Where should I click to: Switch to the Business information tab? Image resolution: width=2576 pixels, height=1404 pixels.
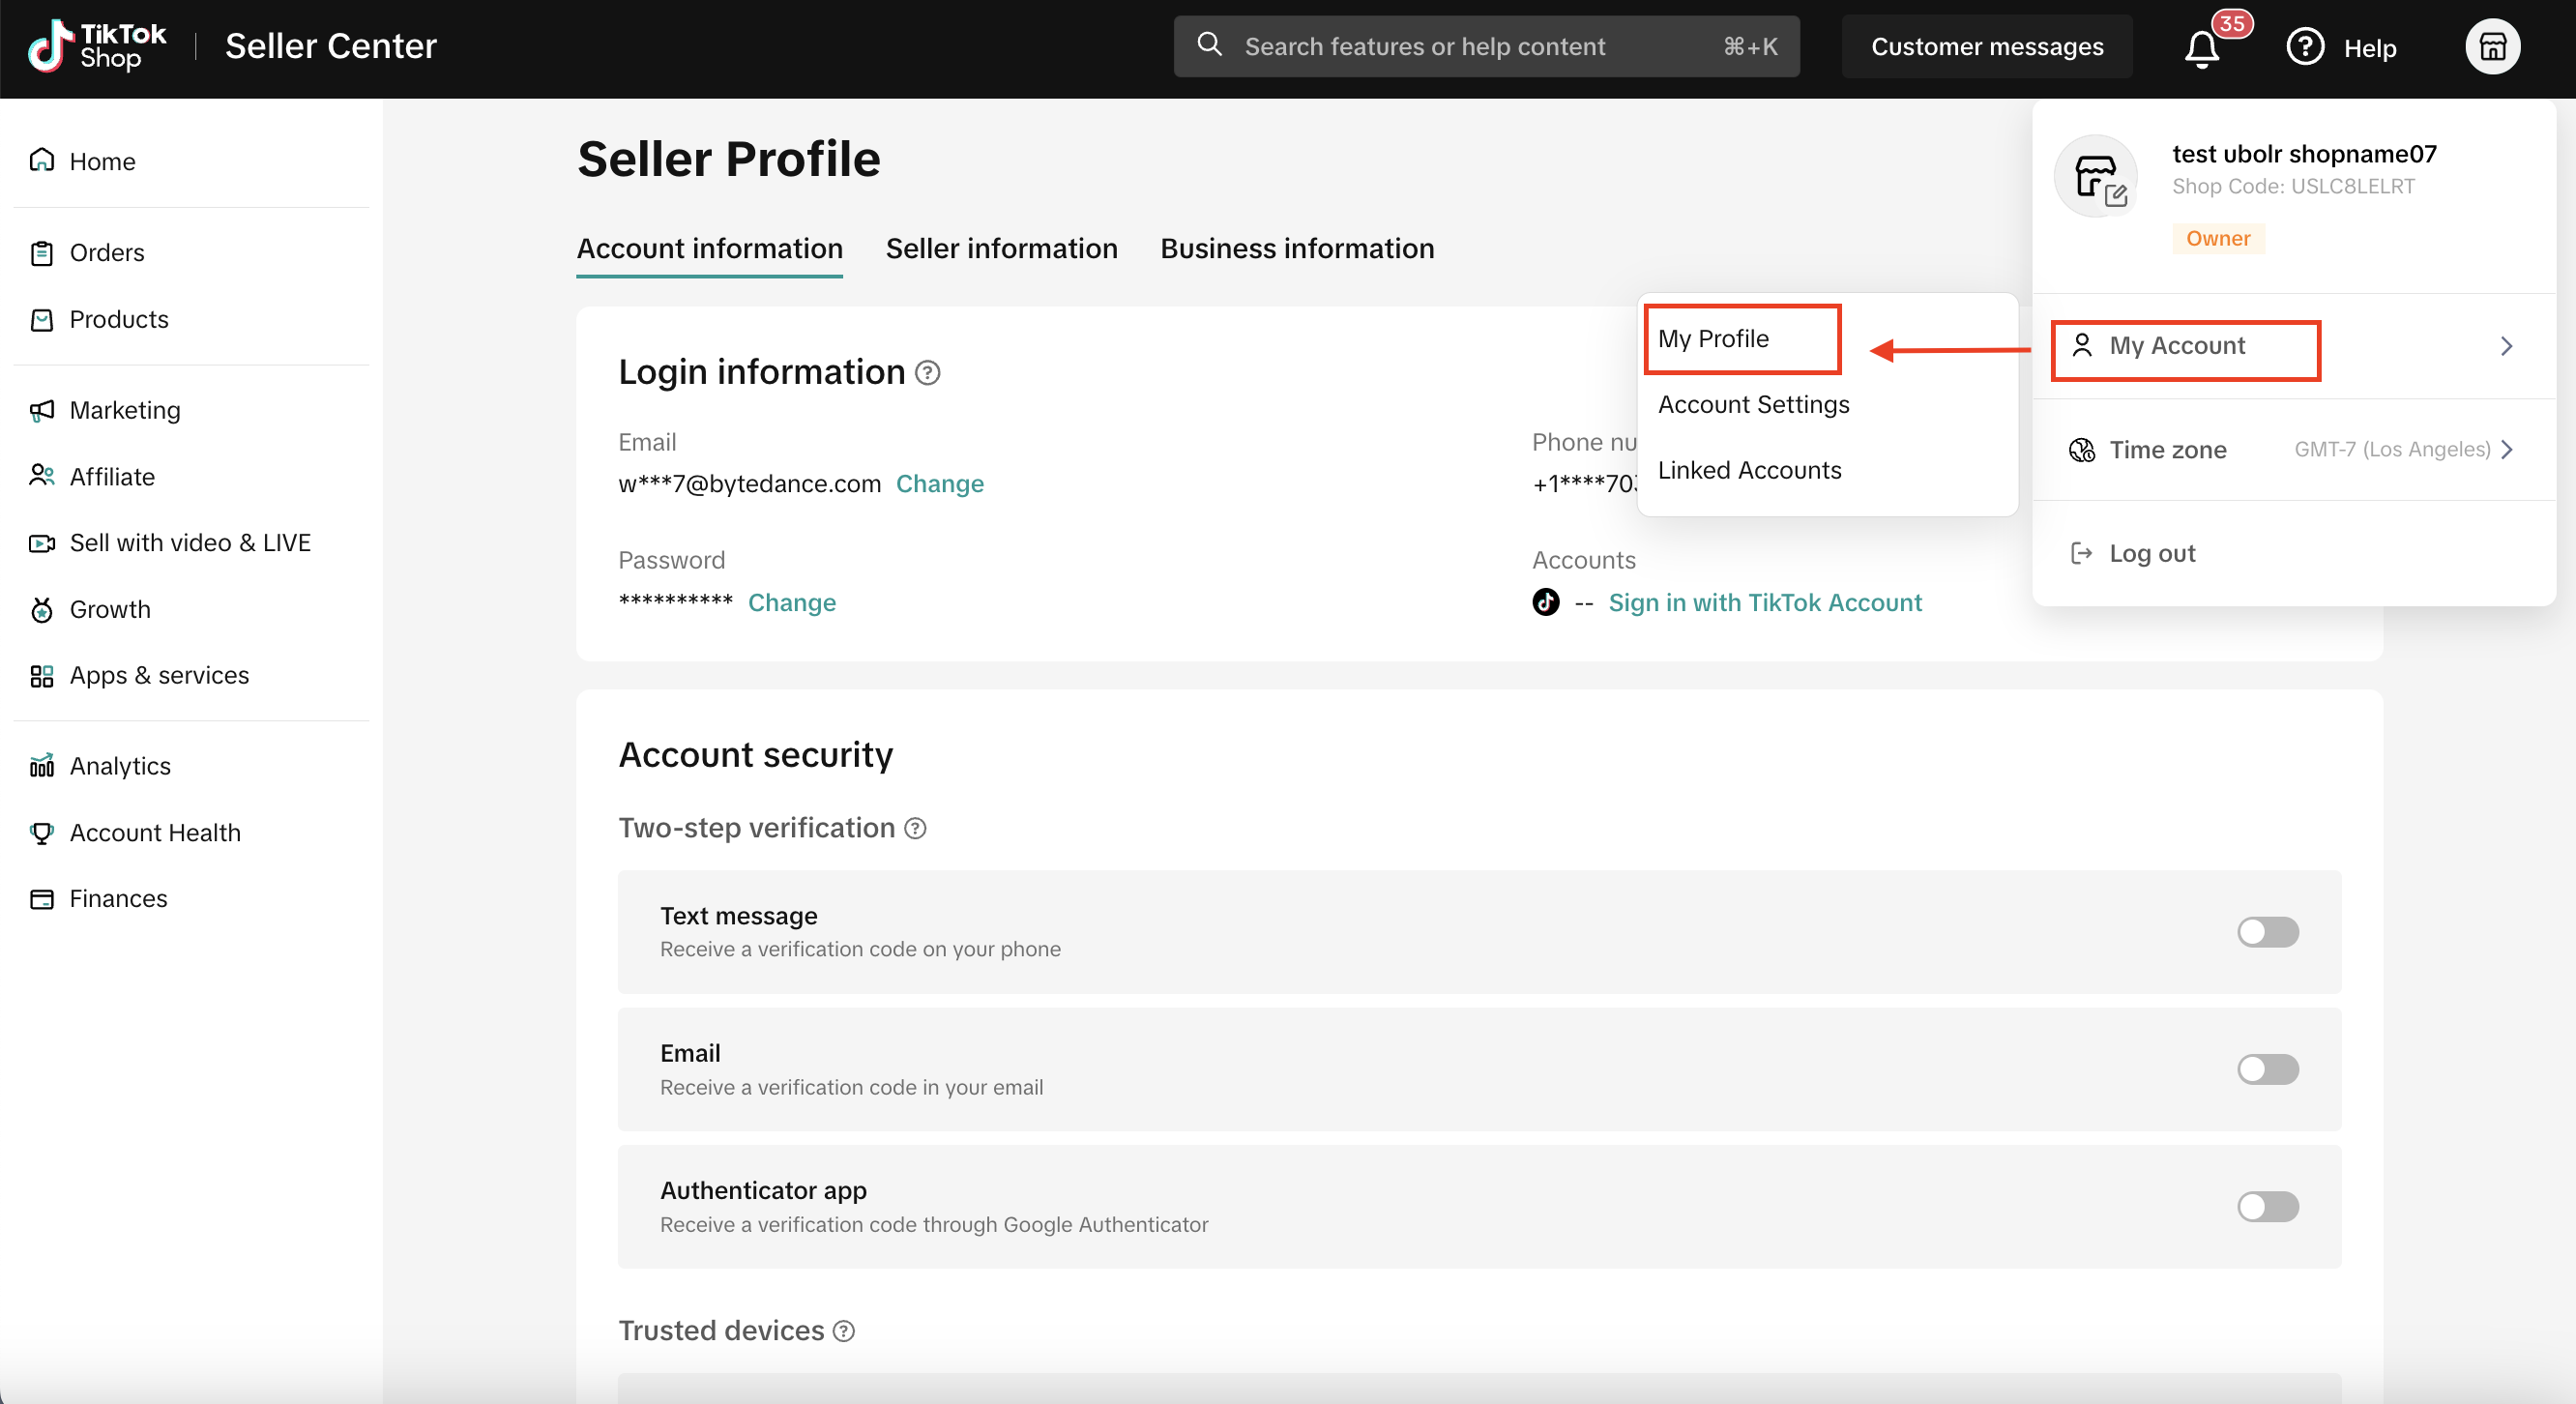1297,248
